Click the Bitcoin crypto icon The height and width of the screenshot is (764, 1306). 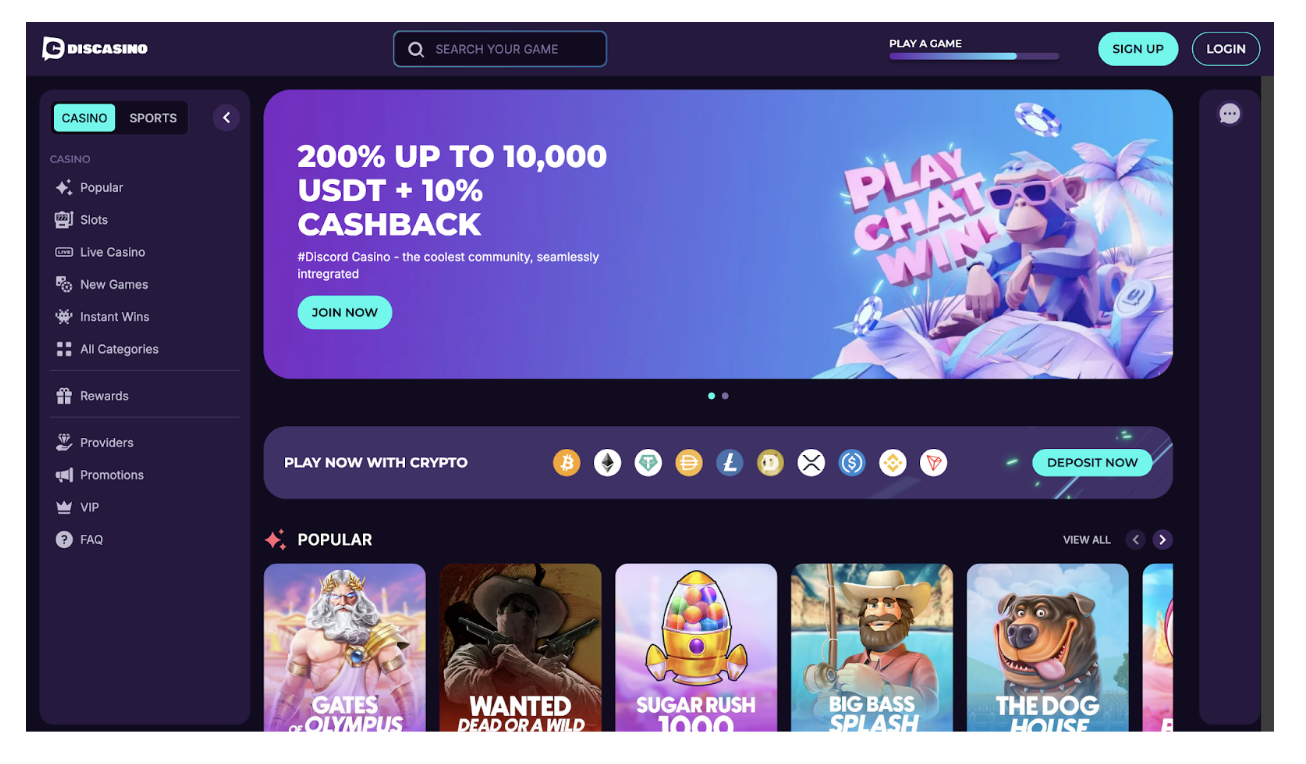(x=567, y=463)
